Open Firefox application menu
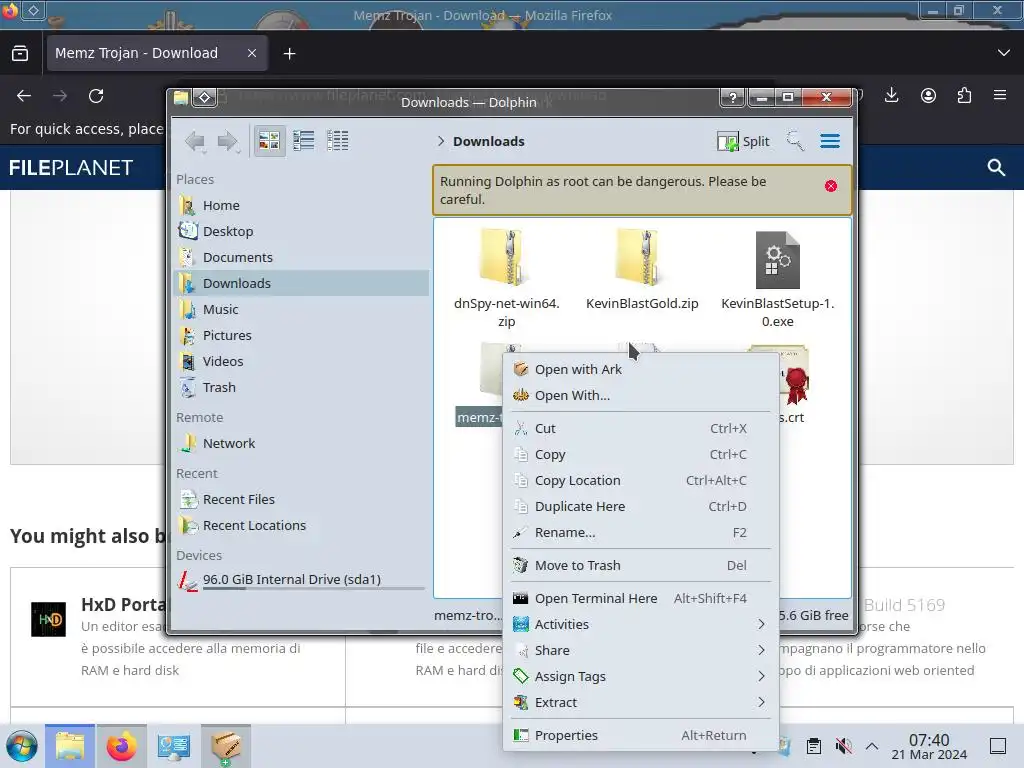Viewport: 1024px width, 768px height. 1000,95
